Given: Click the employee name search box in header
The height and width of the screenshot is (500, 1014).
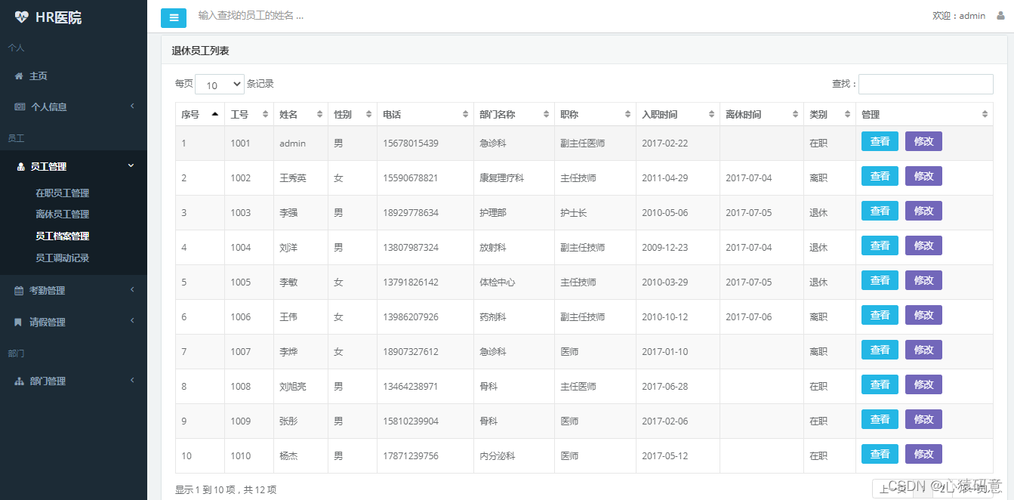Looking at the screenshot, I should (251, 16).
